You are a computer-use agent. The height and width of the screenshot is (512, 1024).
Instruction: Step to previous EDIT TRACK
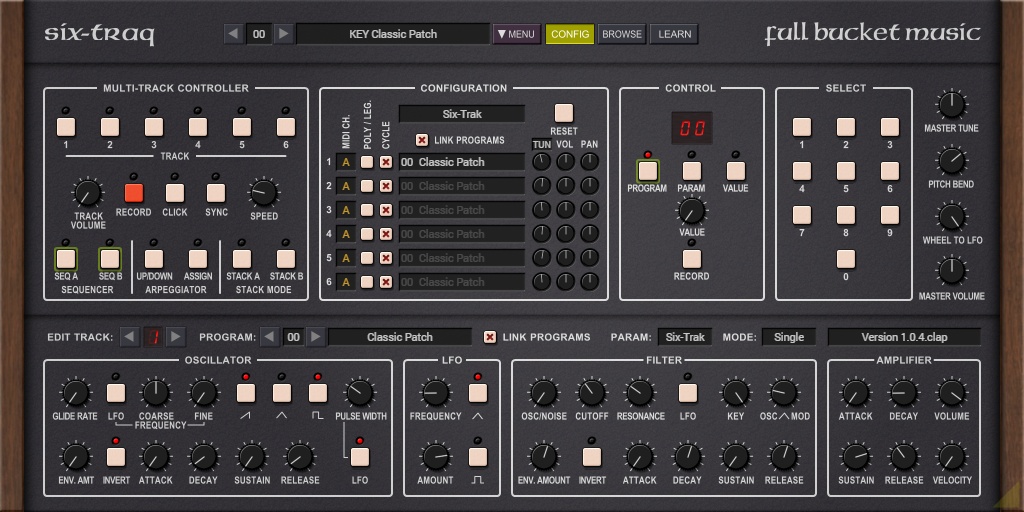(130, 337)
